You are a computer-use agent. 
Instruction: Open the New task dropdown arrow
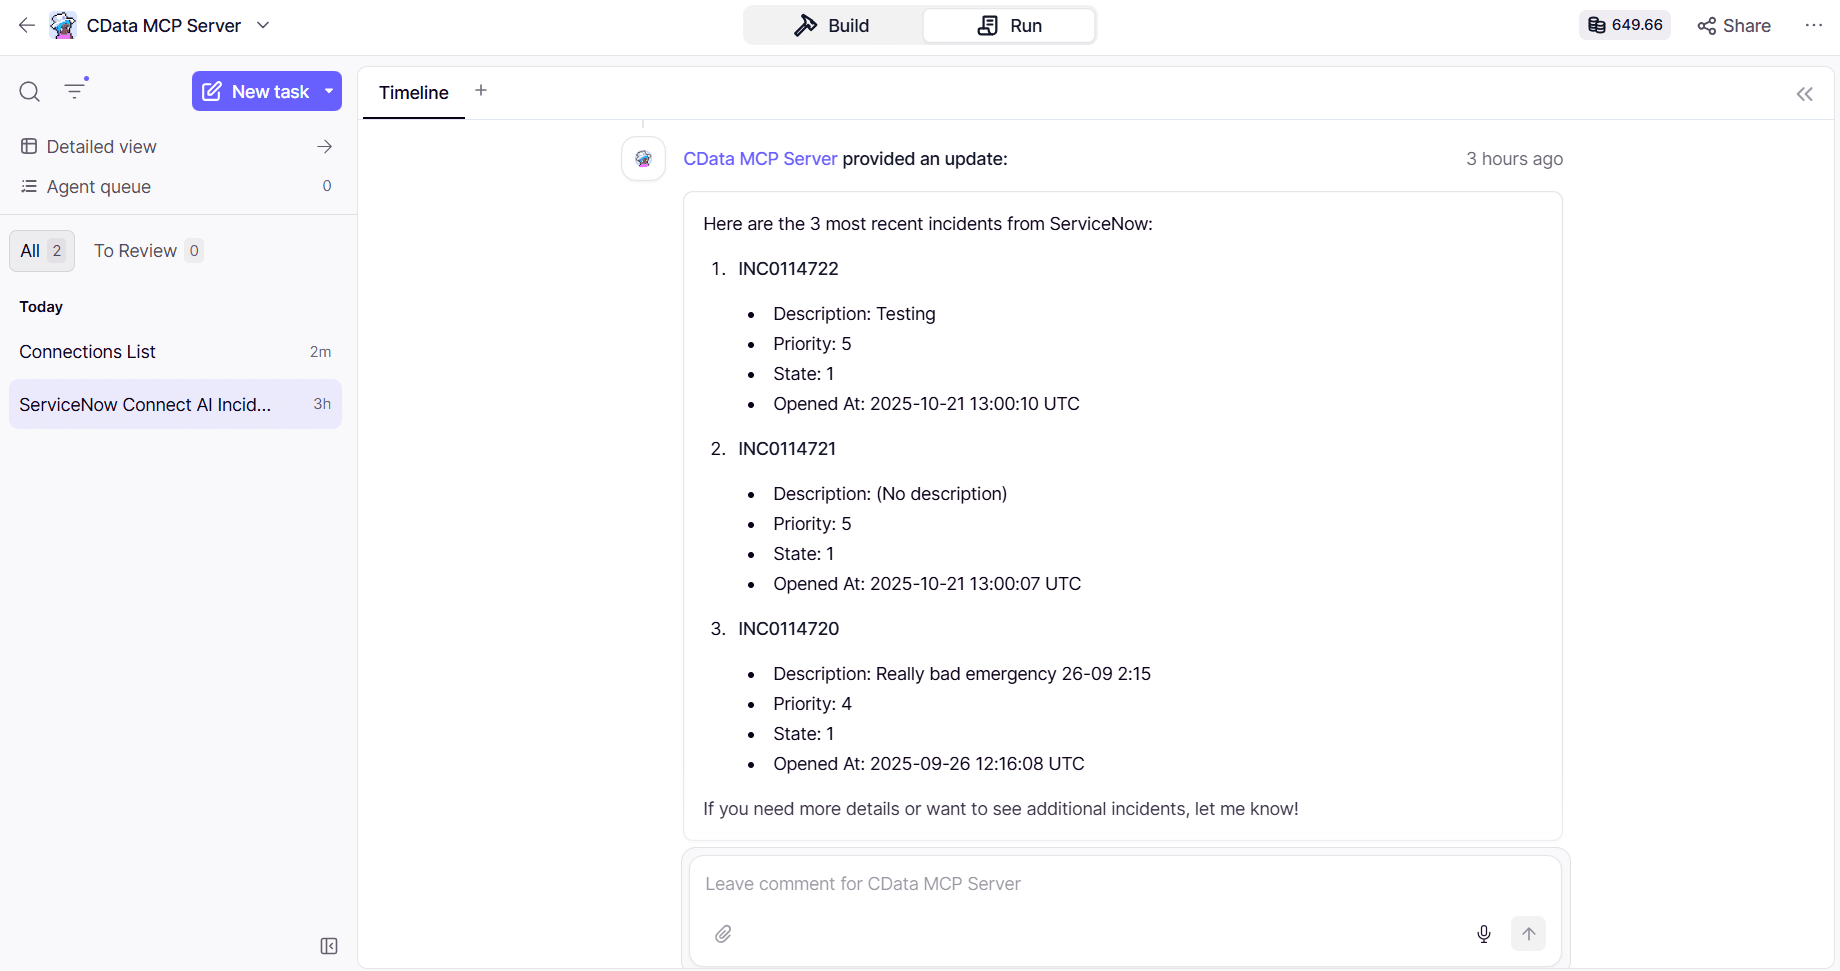coord(329,91)
